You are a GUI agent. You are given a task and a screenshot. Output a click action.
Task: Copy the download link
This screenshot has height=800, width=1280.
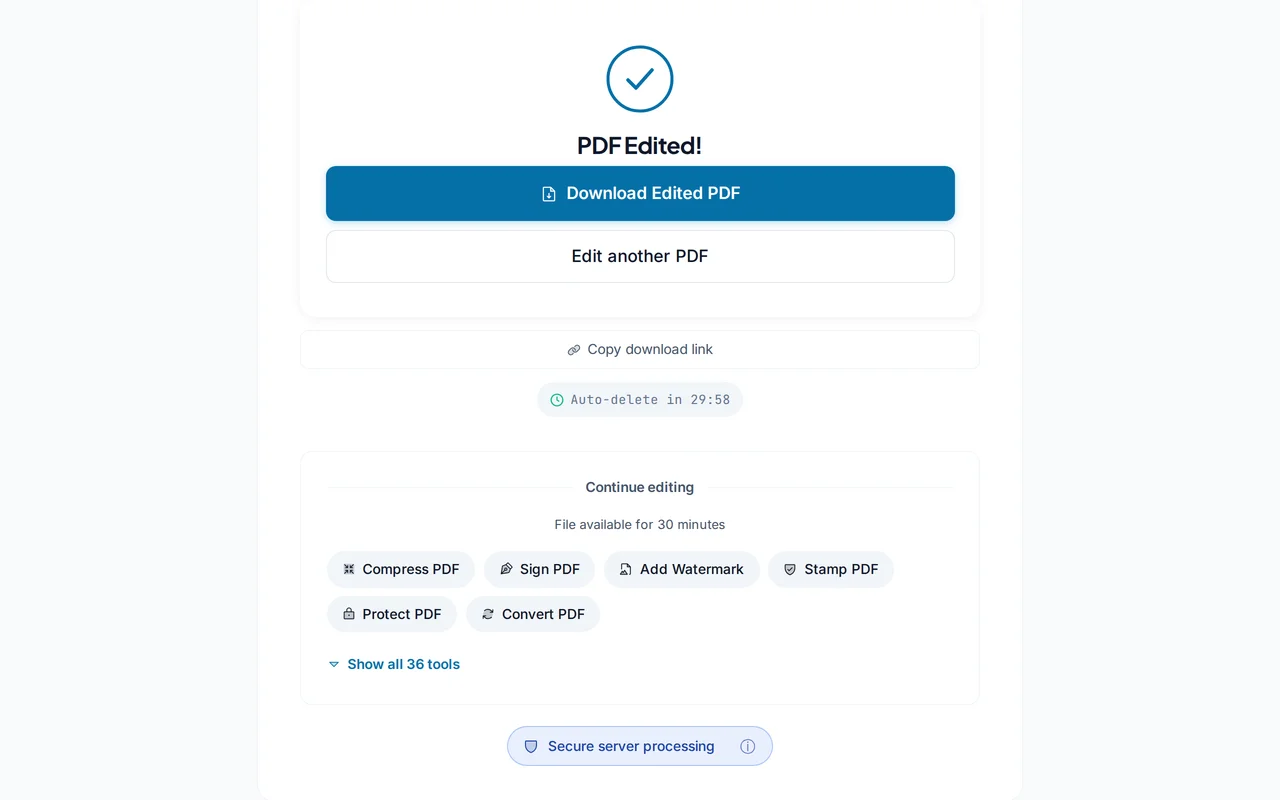coord(640,349)
